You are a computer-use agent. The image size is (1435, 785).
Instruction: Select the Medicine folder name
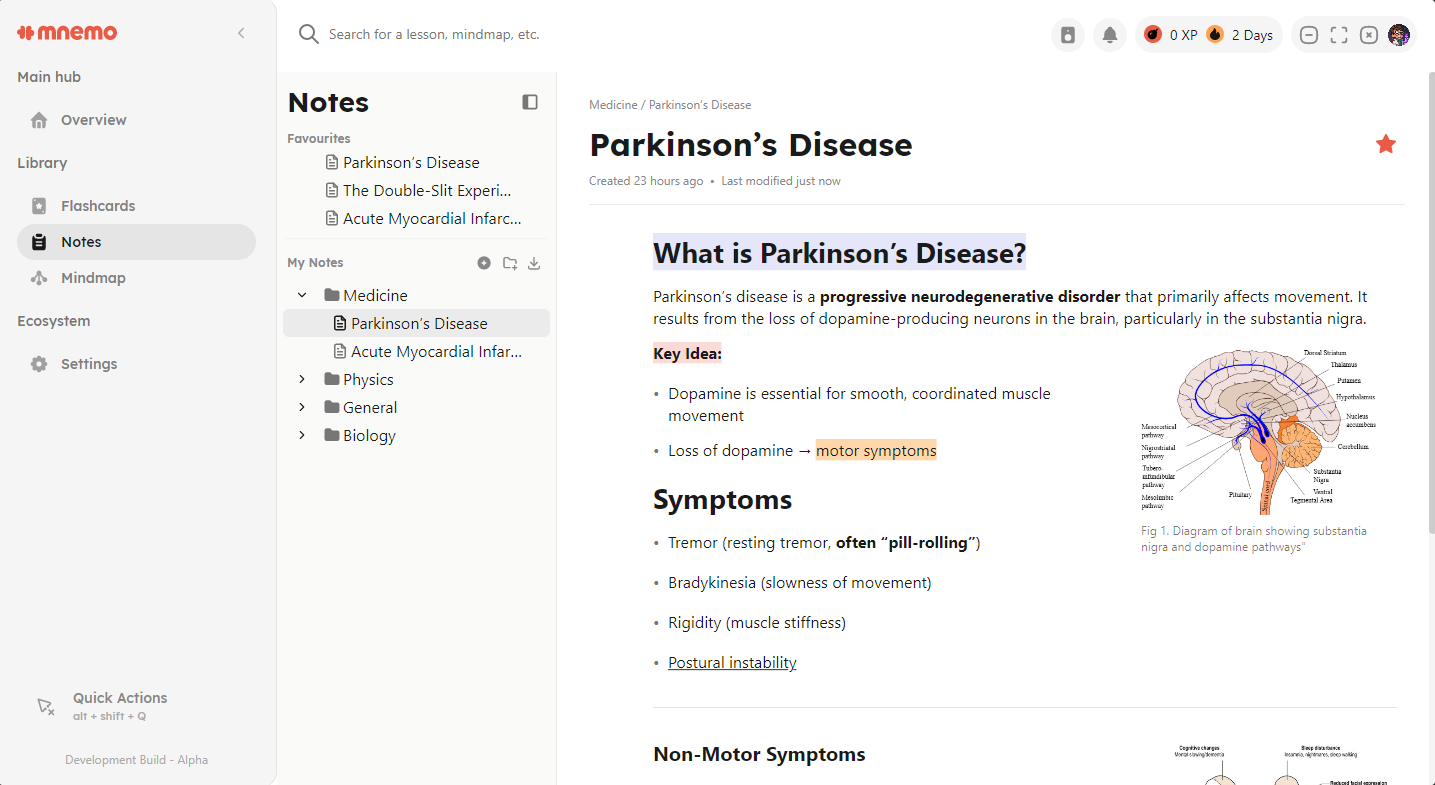375,295
